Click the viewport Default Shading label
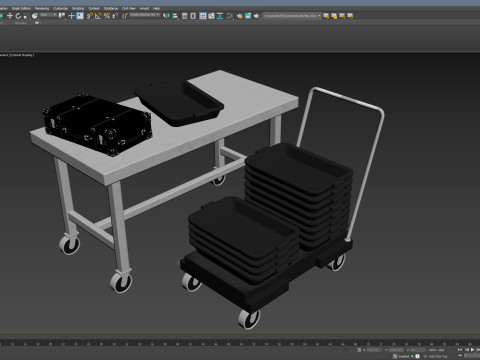The image size is (480, 360). 21,55
